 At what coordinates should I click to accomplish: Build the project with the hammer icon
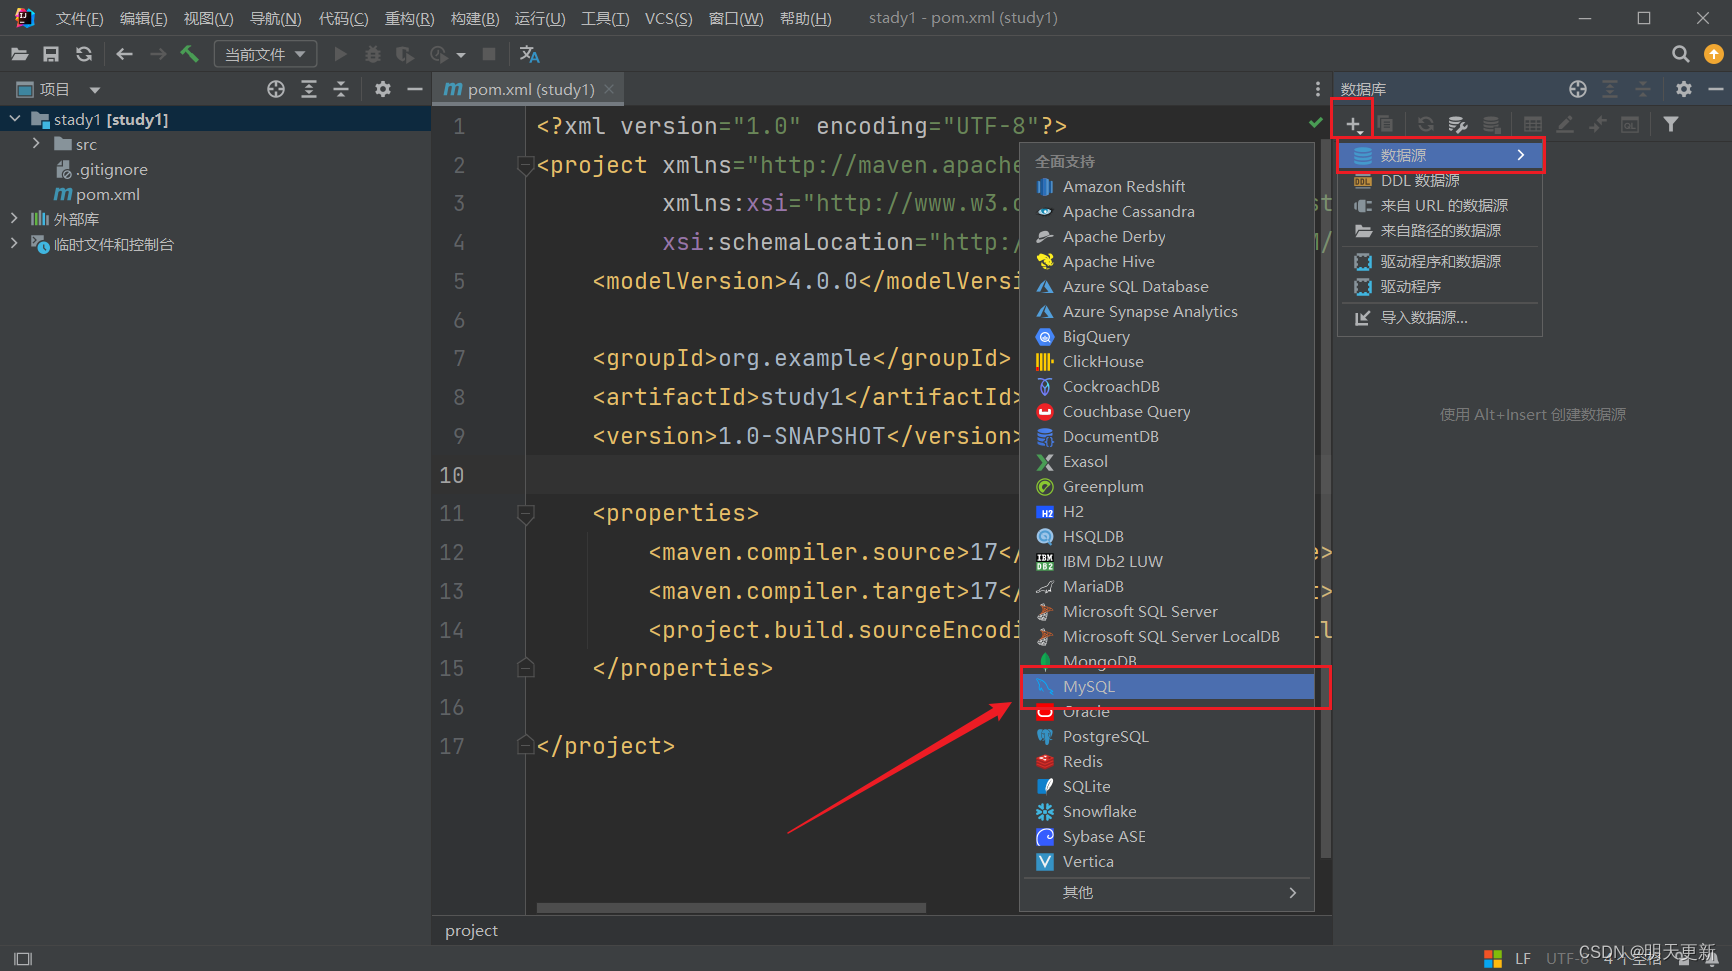189,54
